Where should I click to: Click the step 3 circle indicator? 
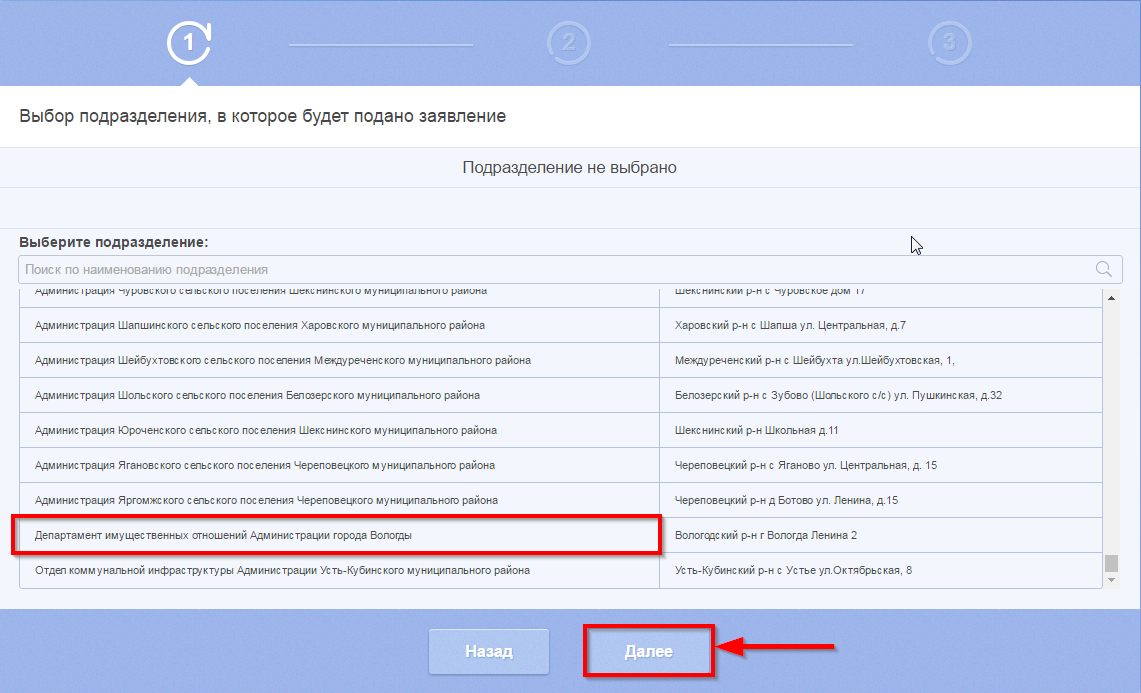coord(948,43)
